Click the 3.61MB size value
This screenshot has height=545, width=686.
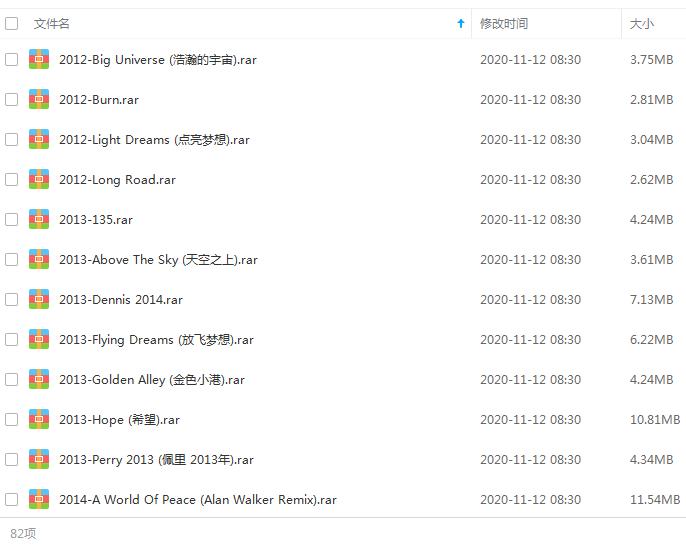651,260
